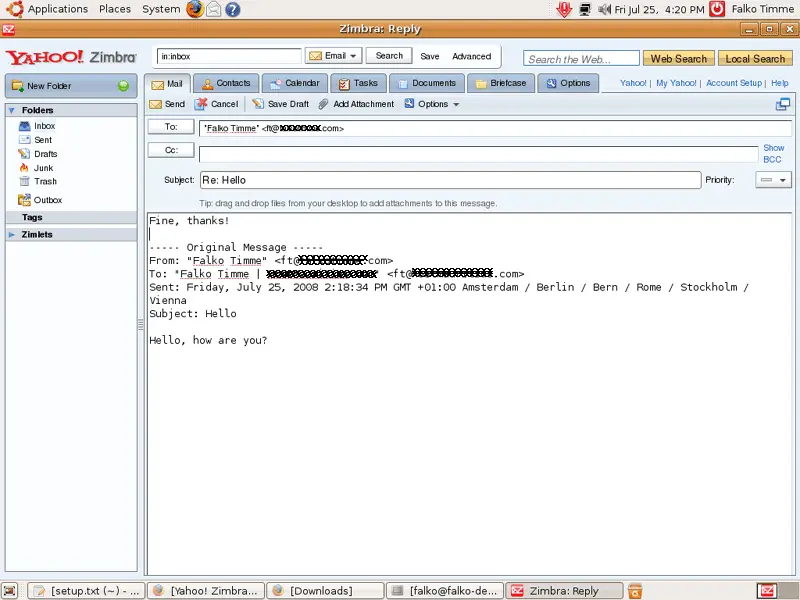Switch to the Options tab
The width and height of the screenshot is (800, 600).
(568, 83)
